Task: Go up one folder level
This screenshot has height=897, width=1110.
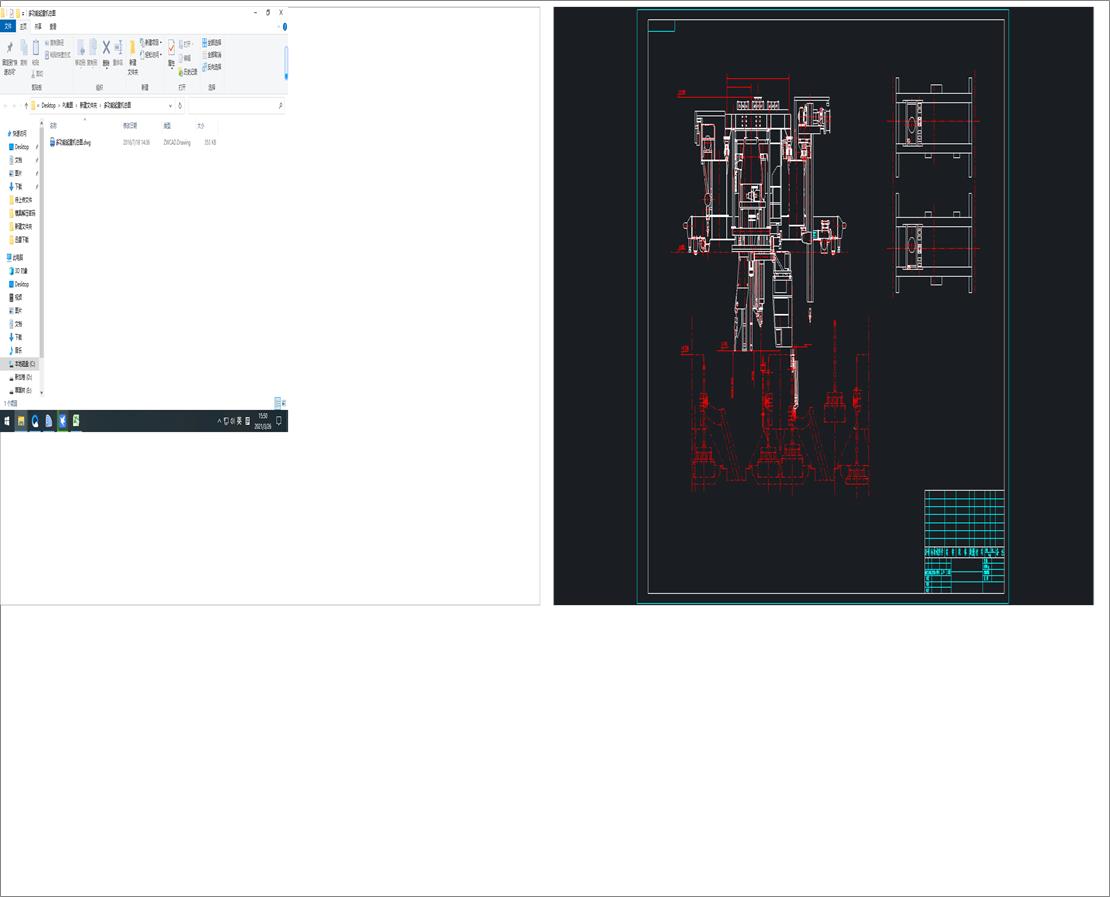Action: (26, 105)
